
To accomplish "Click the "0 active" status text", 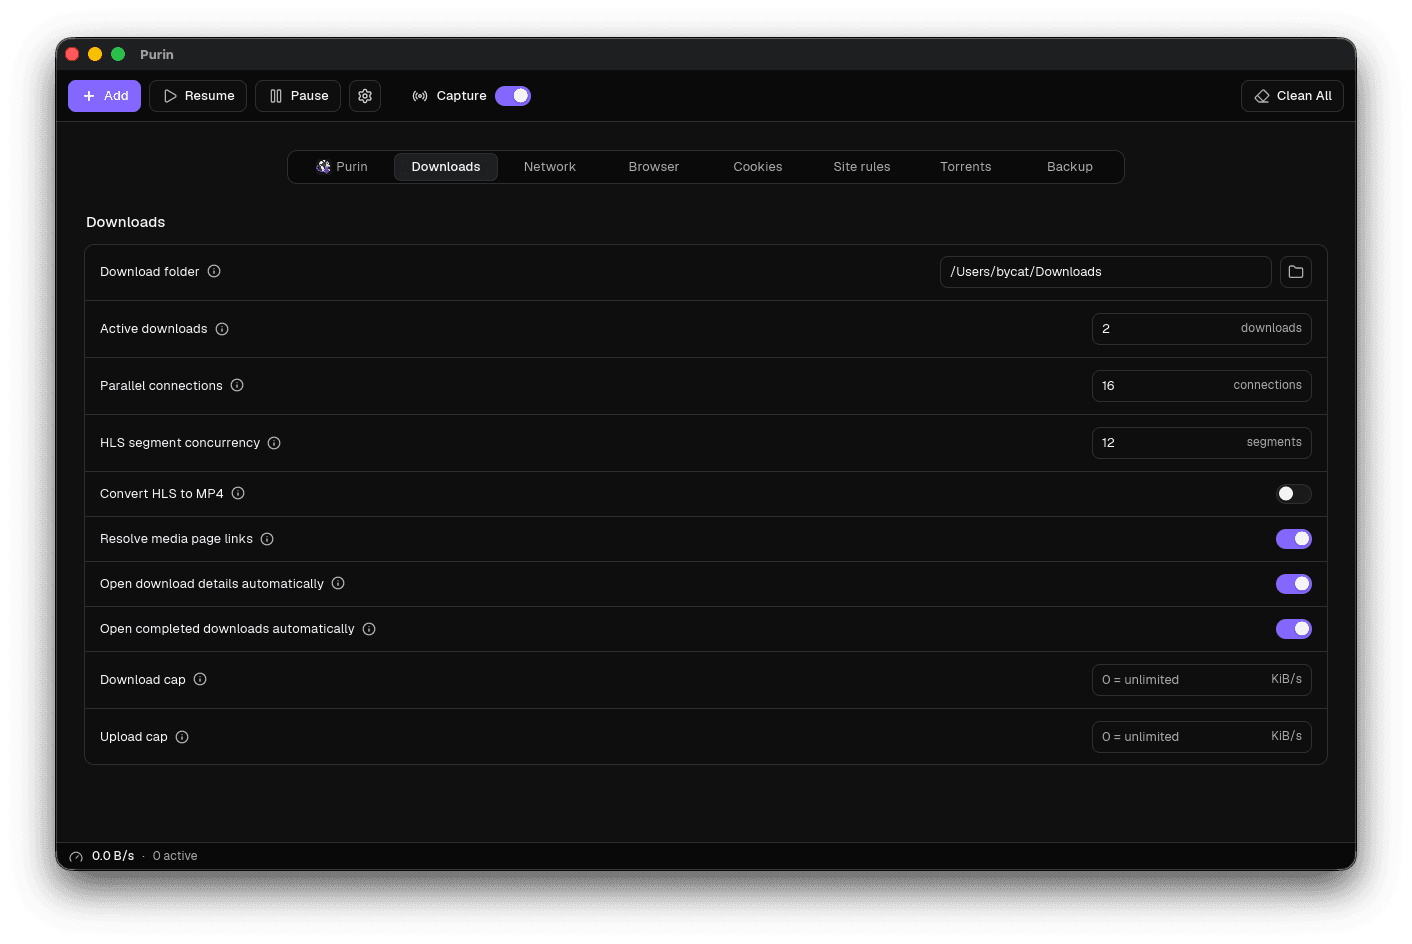I will (175, 856).
